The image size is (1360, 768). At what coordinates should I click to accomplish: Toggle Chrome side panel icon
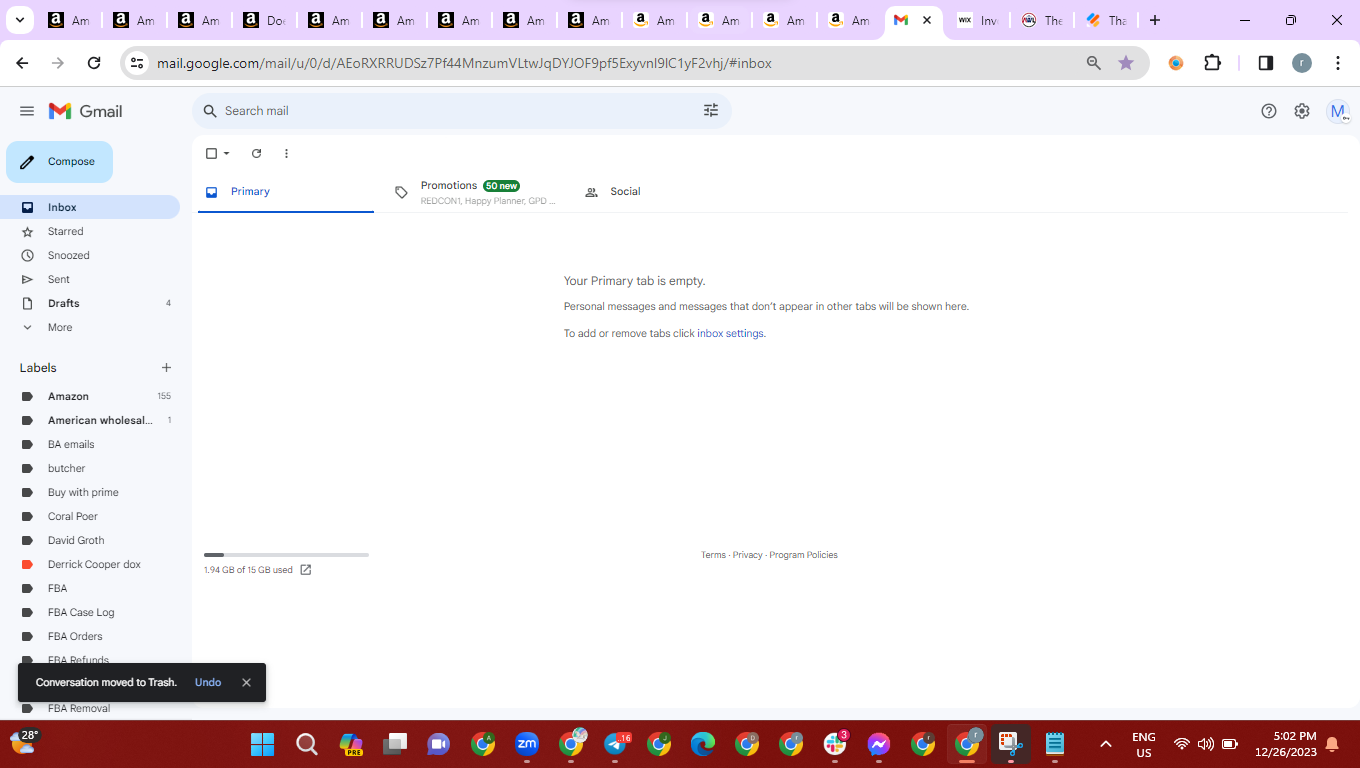pos(1265,63)
